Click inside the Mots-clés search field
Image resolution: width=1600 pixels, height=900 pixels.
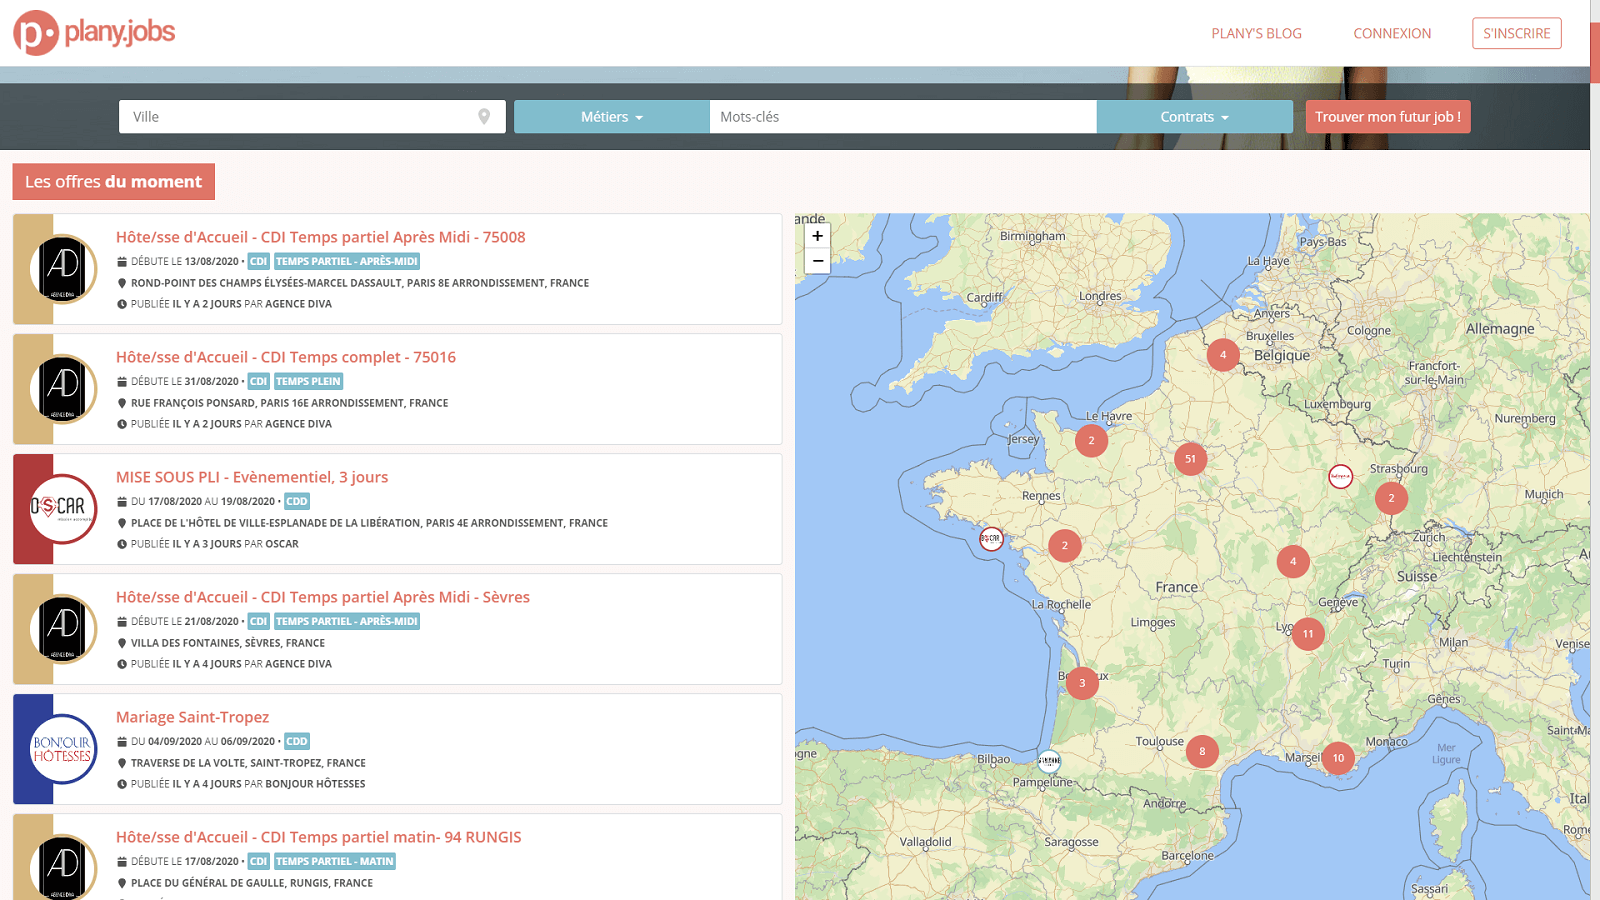tap(900, 116)
